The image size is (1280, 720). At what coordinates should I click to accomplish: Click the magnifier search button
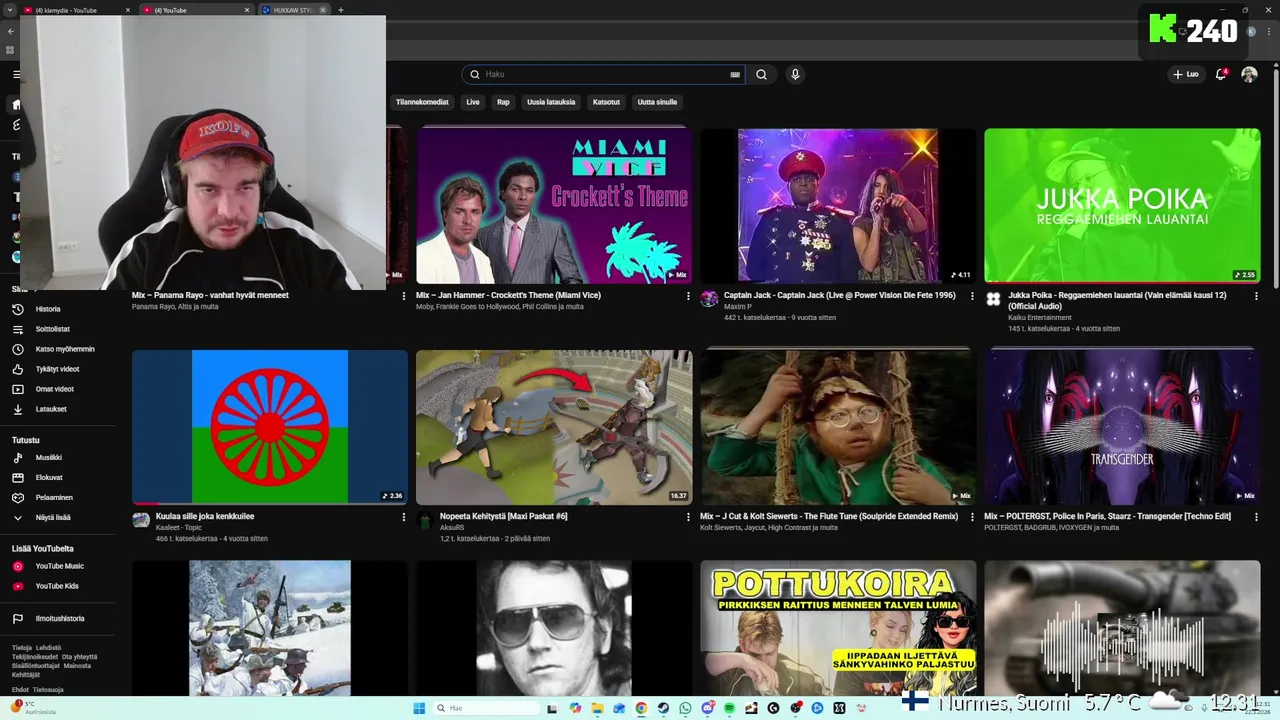click(762, 74)
